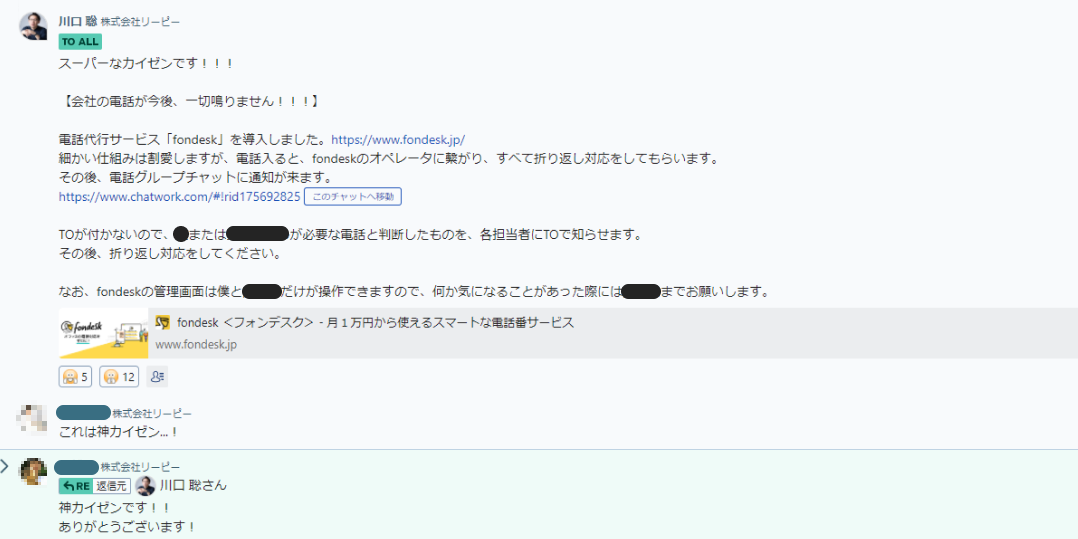Click the avatar on the highlighted reply
Viewport: 1078px width, 539px height.
tap(33, 471)
